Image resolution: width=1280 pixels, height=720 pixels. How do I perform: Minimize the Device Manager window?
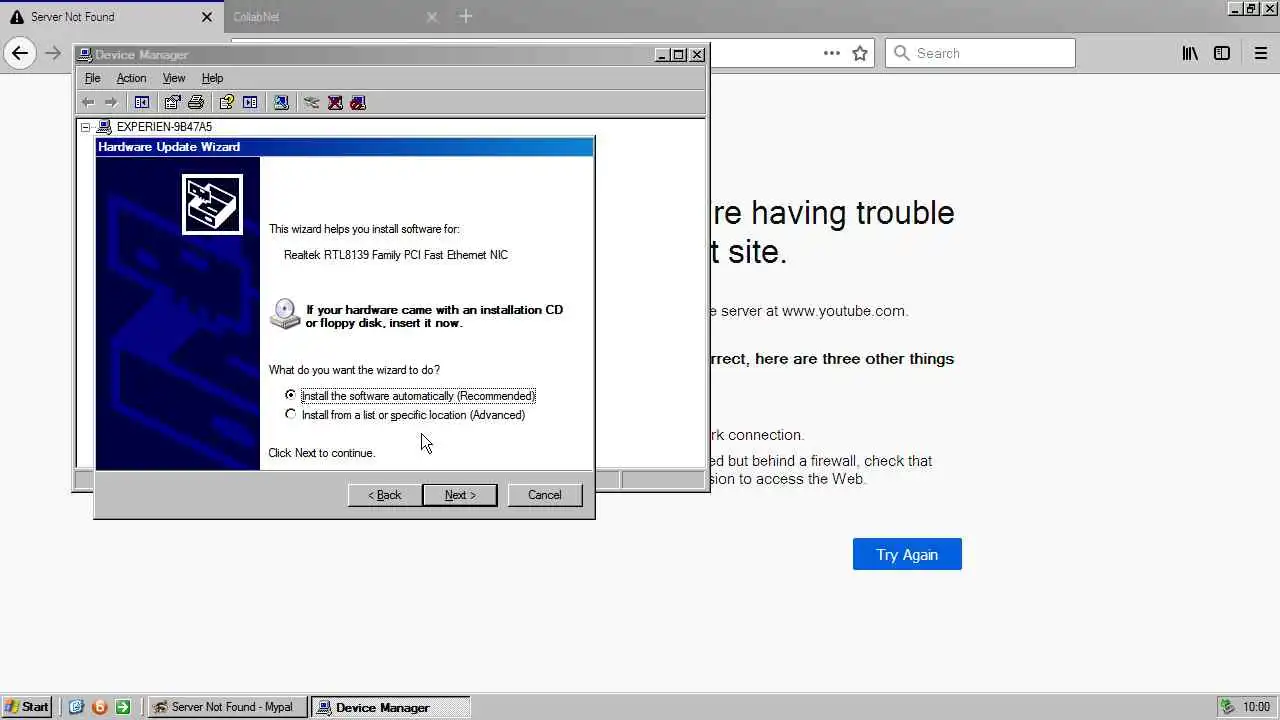(x=662, y=55)
